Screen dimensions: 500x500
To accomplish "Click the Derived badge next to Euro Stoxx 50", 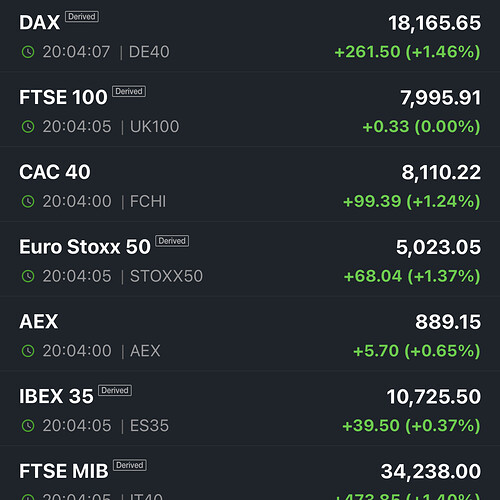I will click(172, 241).
